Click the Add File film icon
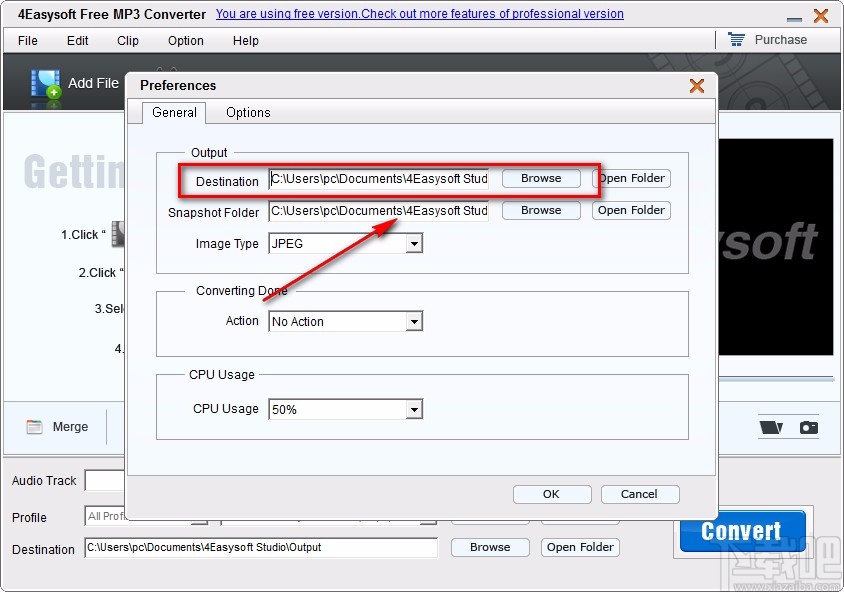The height and width of the screenshot is (592, 844). tap(45, 84)
